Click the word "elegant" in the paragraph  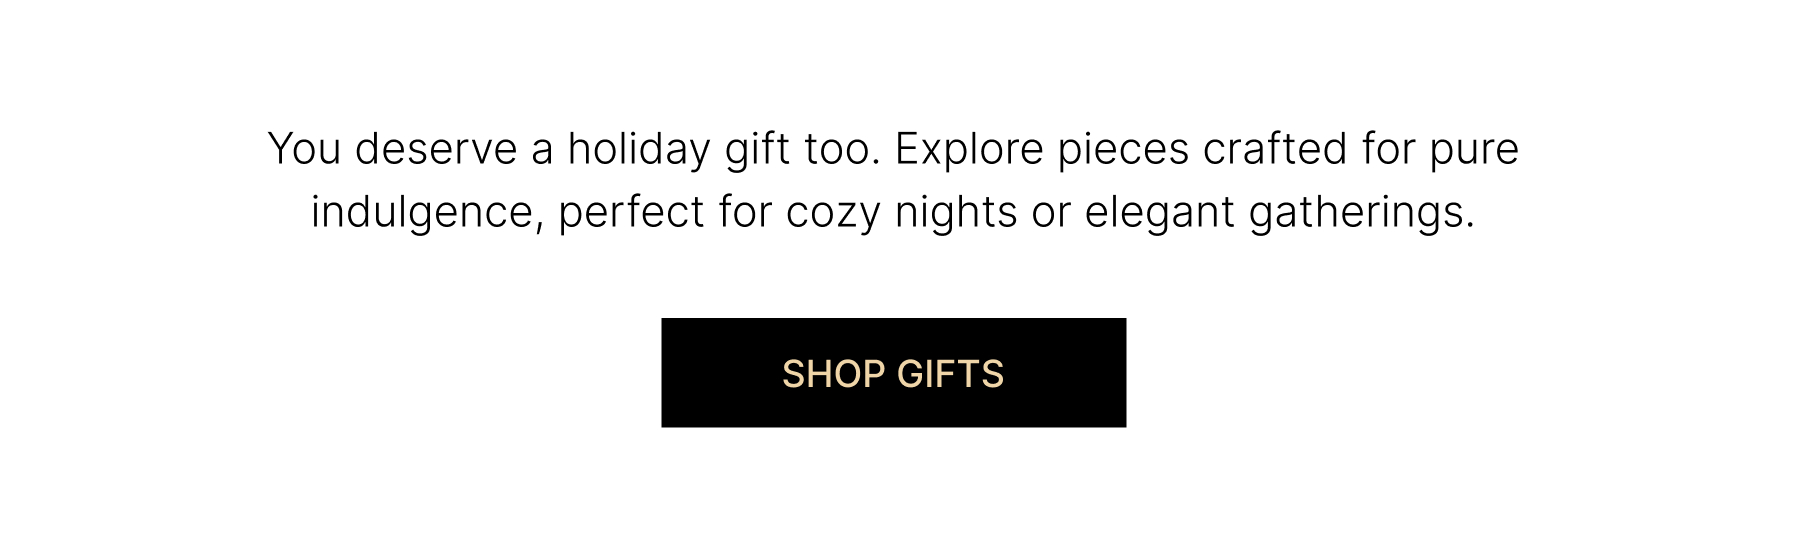[1160, 214]
